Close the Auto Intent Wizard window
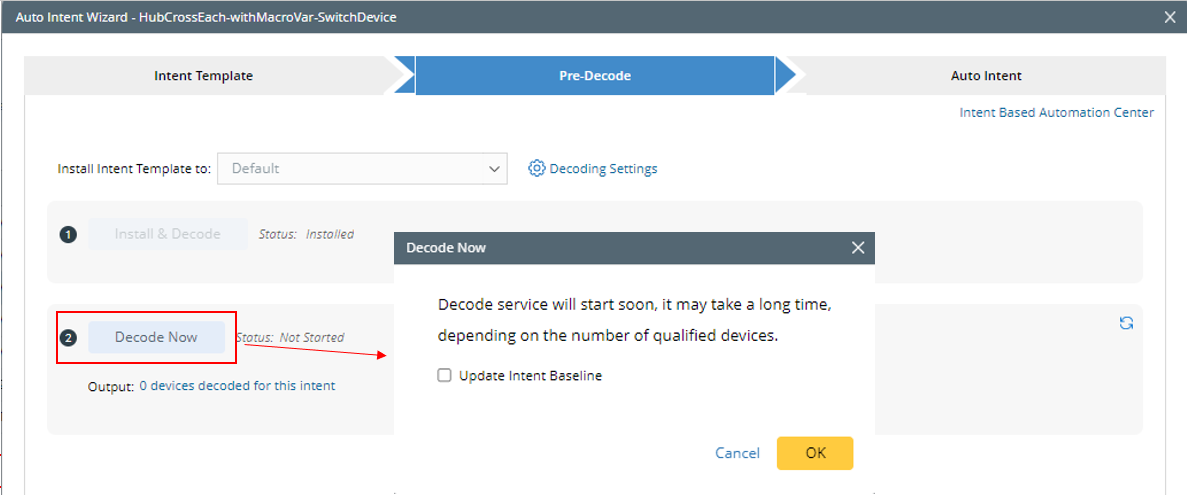The width and height of the screenshot is (1187, 495). coord(1170,16)
